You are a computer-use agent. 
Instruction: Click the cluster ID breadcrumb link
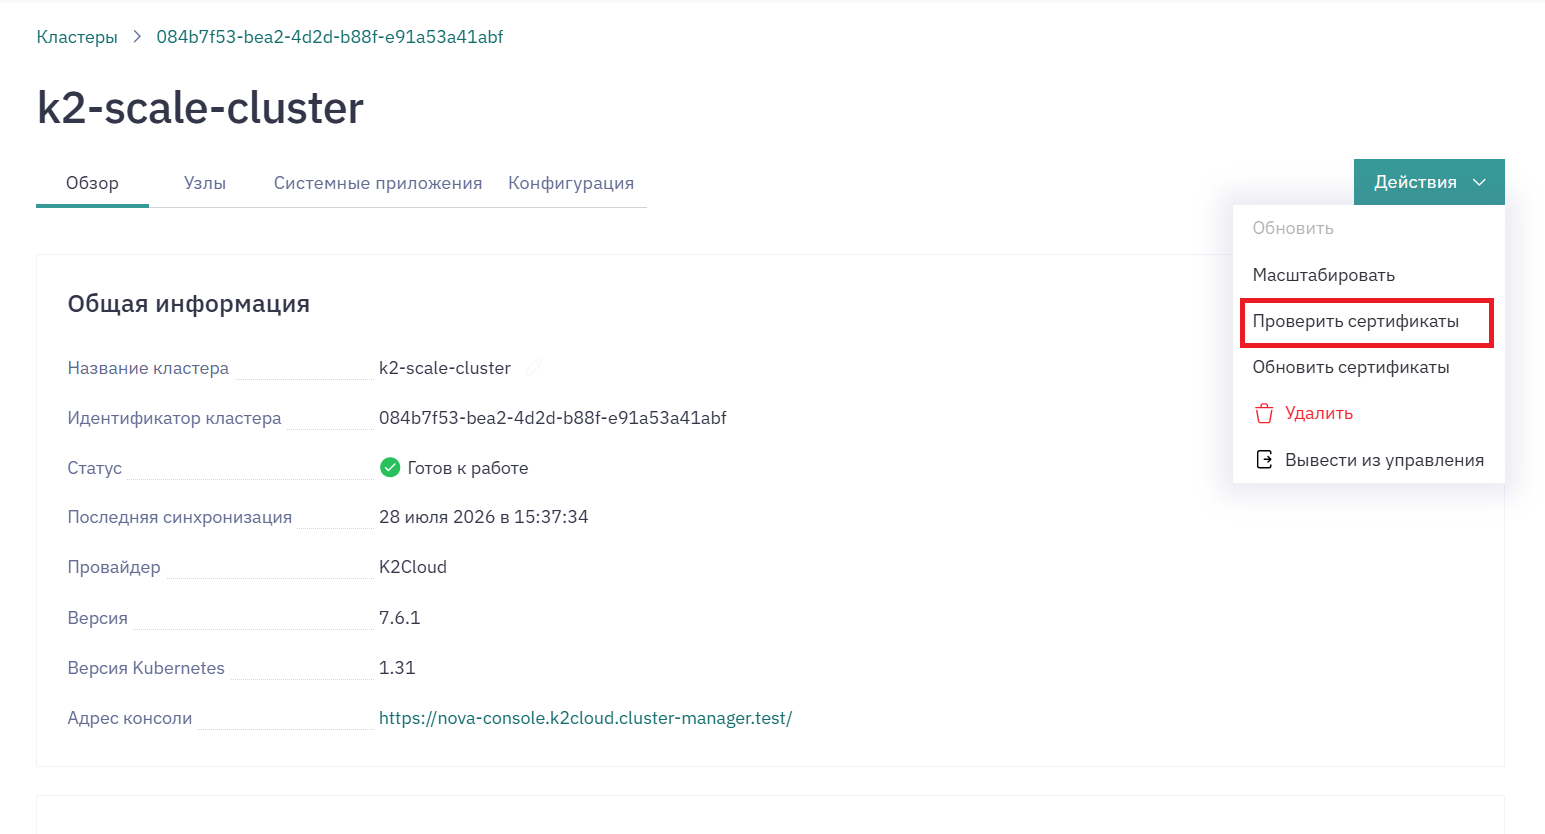[330, 37]
